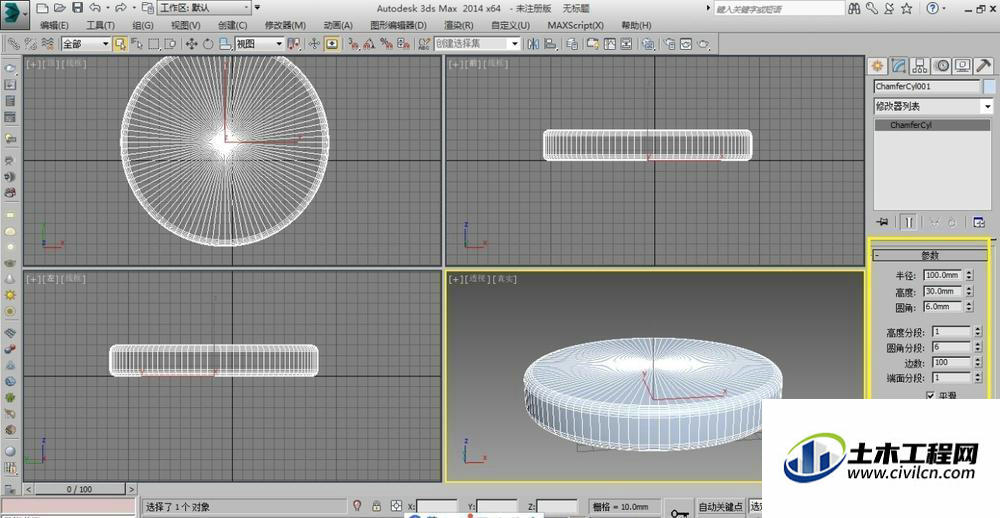Switch to the Motion panel tab icon
Viewport: 1000px width, 518px height.
[941, 65]
